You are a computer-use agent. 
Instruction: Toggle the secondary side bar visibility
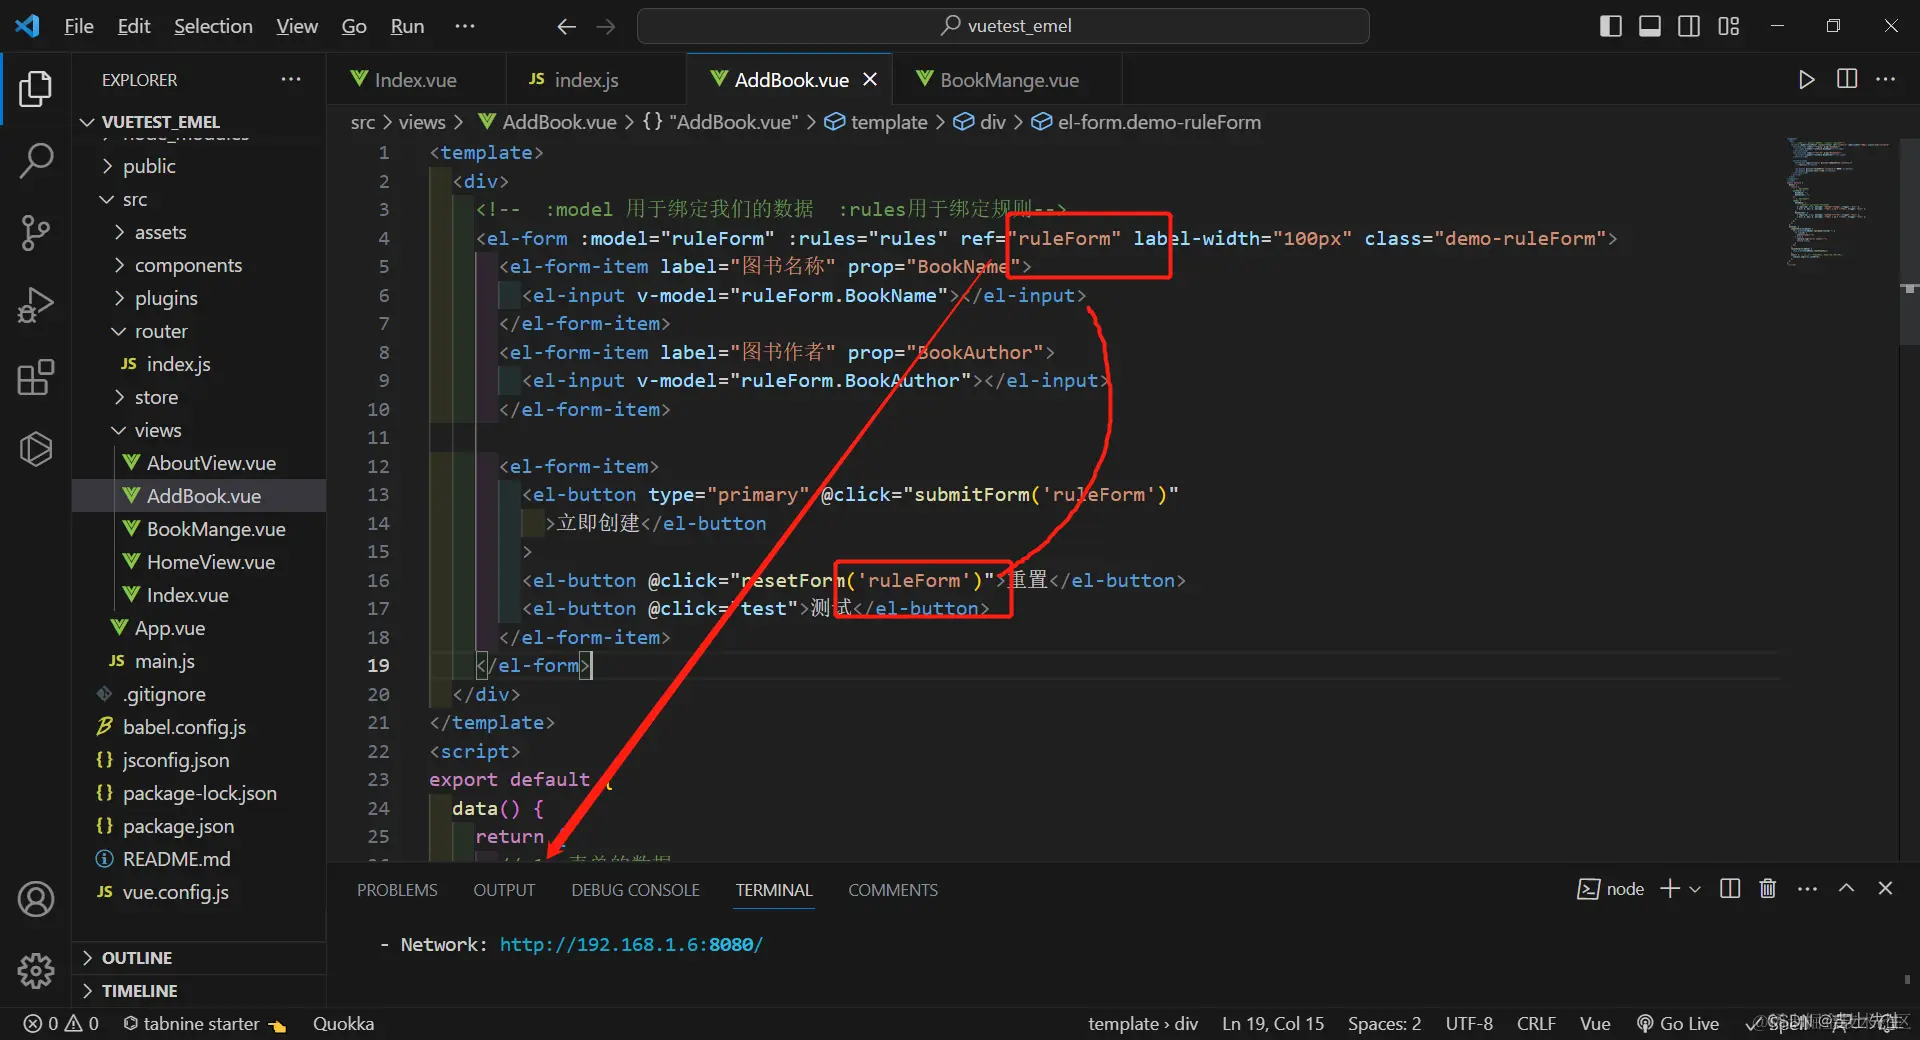coord(1689,26)
